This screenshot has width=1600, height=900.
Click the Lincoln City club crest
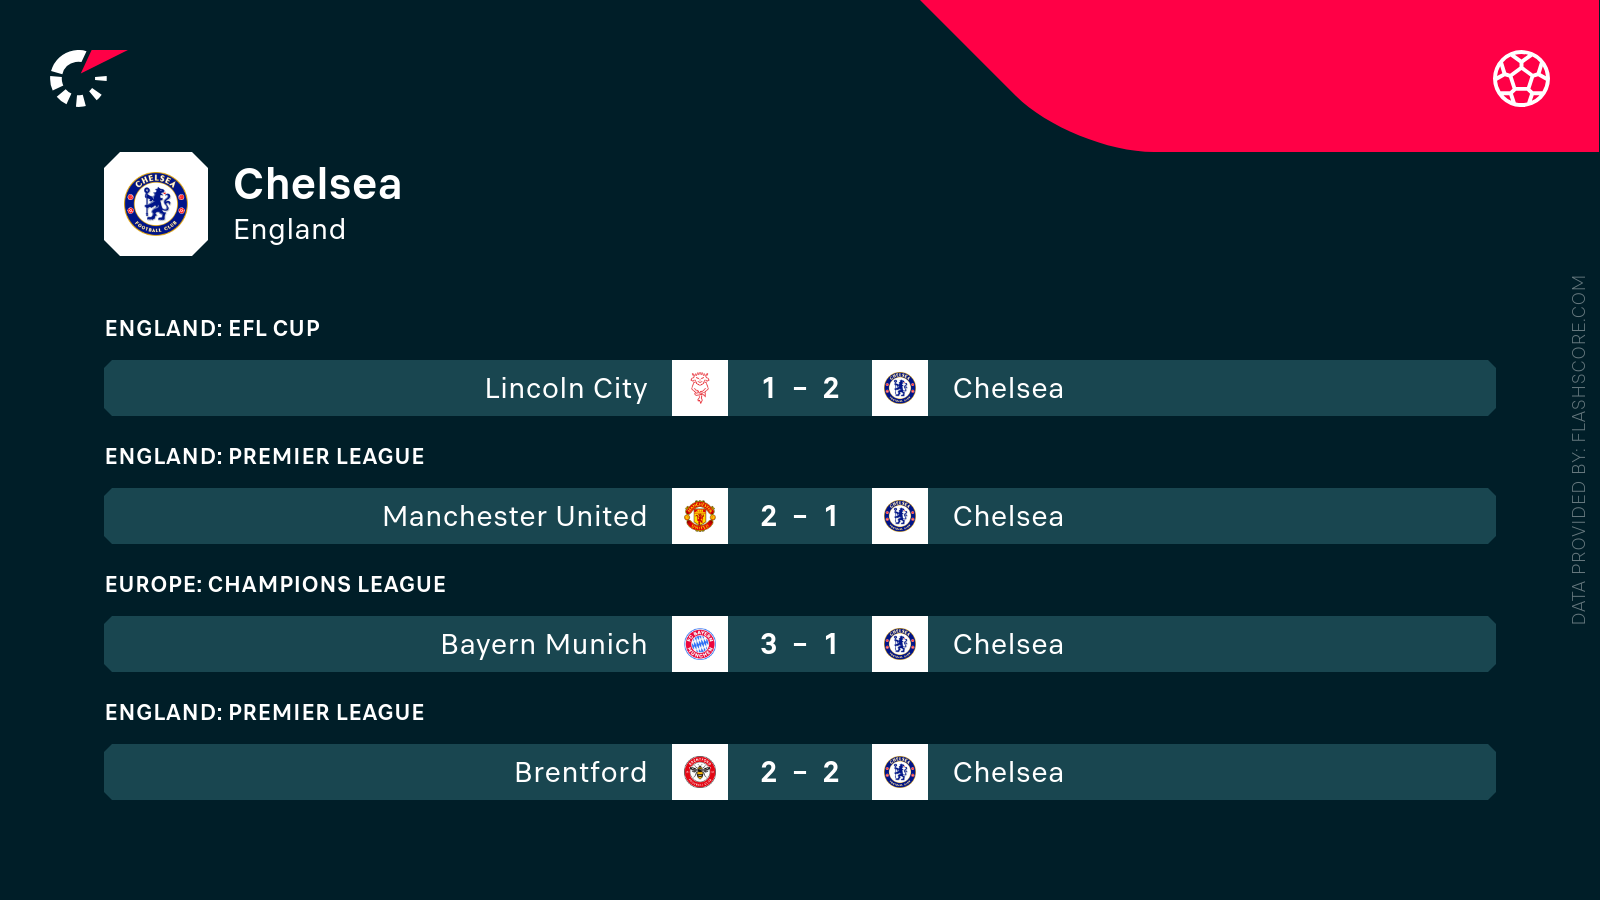click(700, 388)
